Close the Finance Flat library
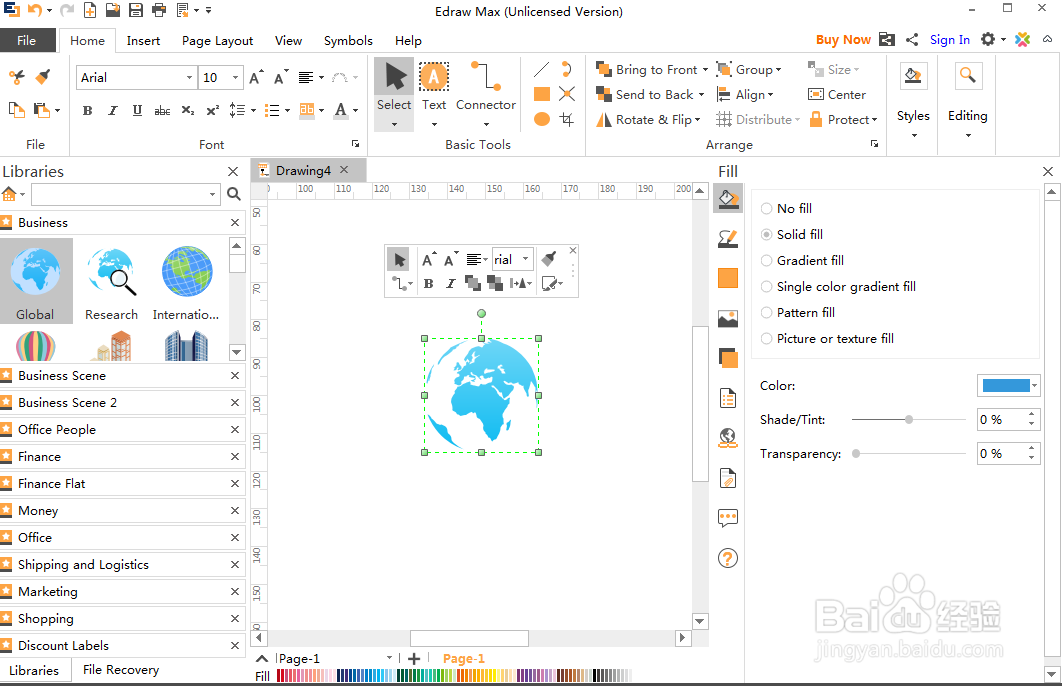The height and width of the screenshot is (686, 1062). click(x=235, y=484)
